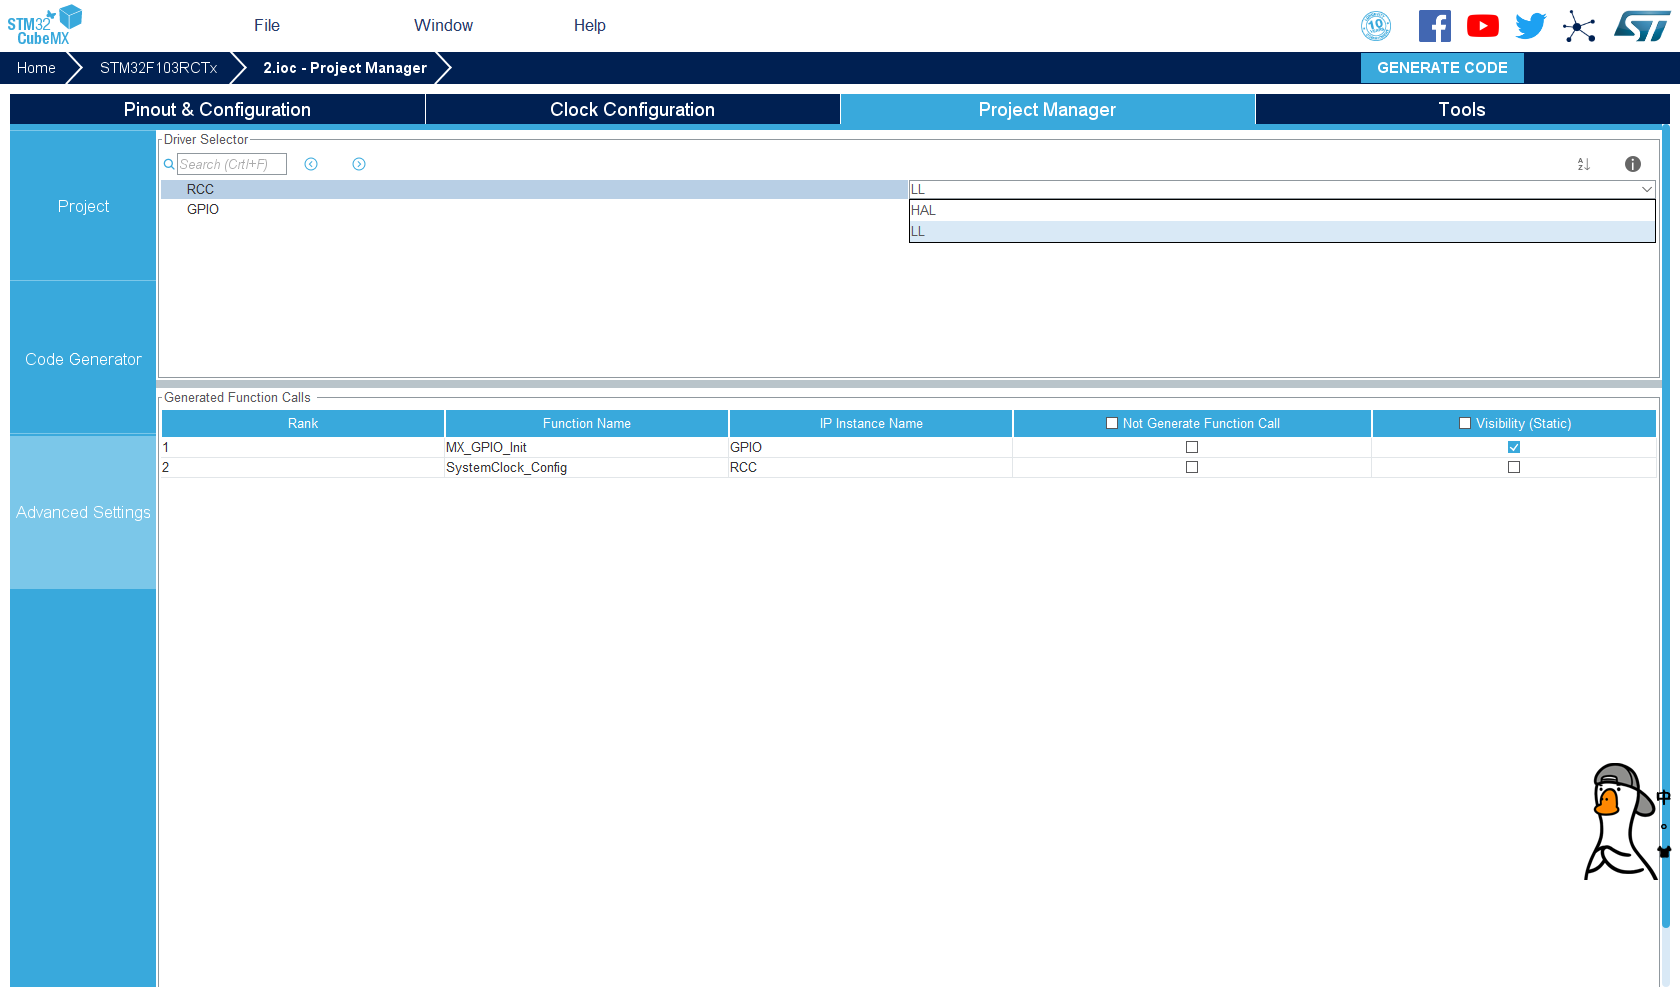The height and width of the screenshot is (997, 1680).
Task: Go to Home breadcrumb
Action: pyautogui.click(x=36, y=68)
